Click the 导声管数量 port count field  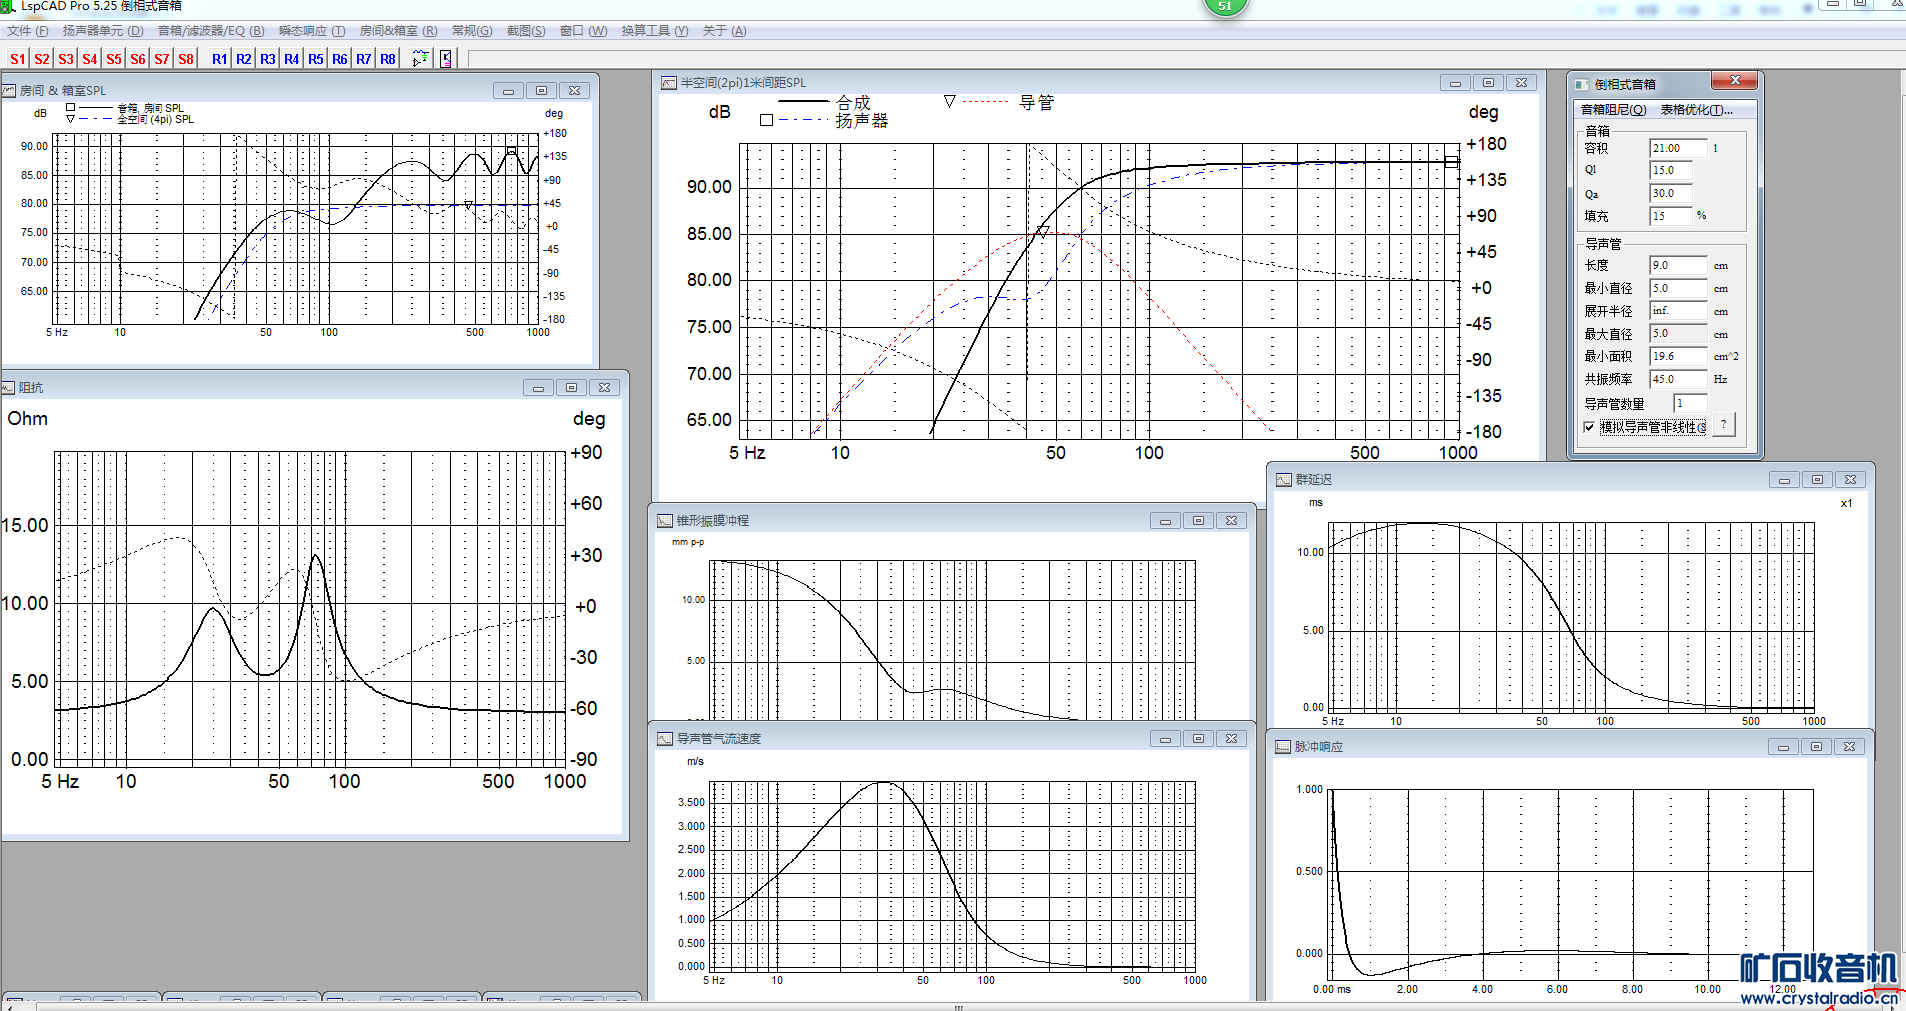click(x=1689, y=403)
